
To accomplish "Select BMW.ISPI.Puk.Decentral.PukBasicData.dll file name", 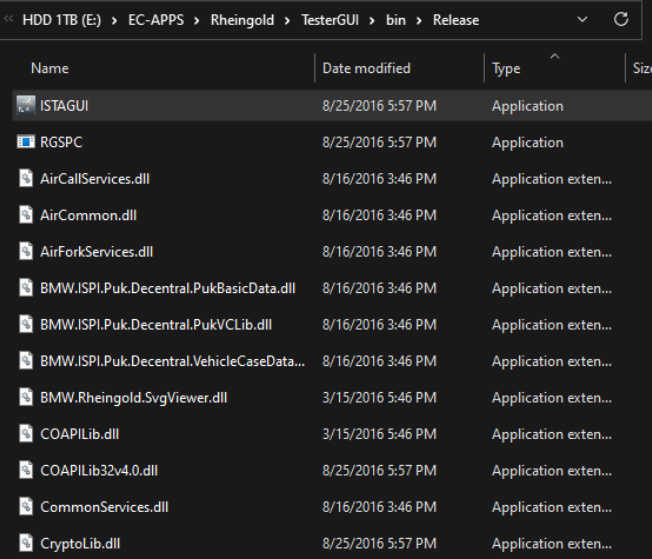I will click(x=168, y=288).
